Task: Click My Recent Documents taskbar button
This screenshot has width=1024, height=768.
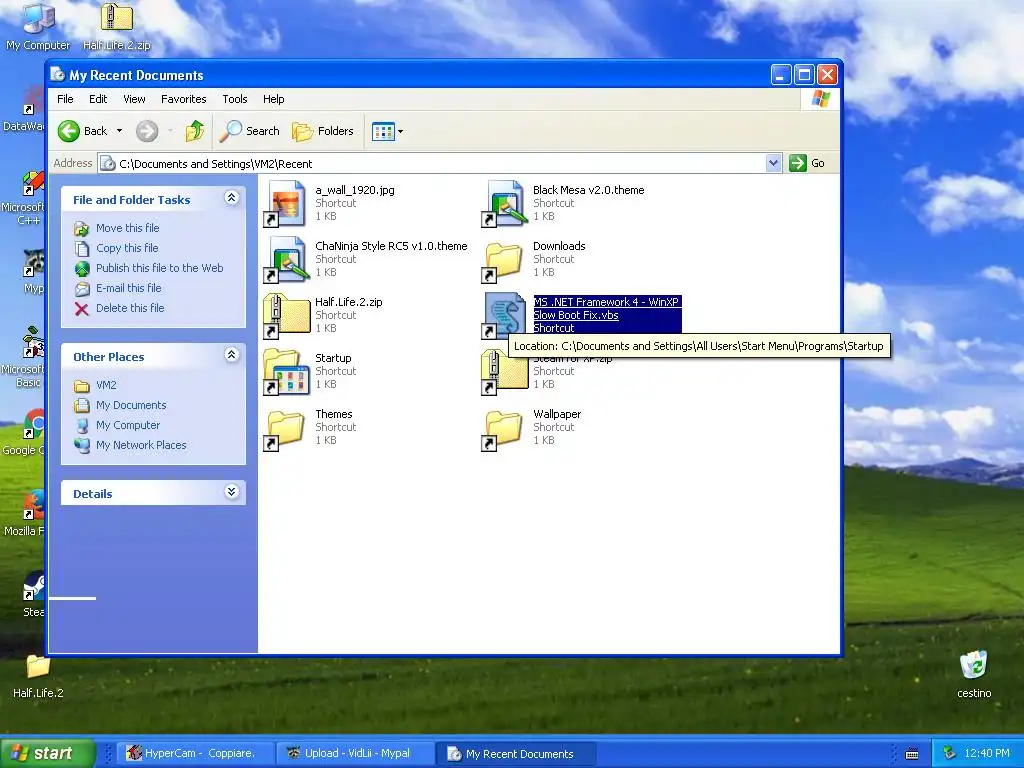Action: pyautogui.click(x=516, y=754)
